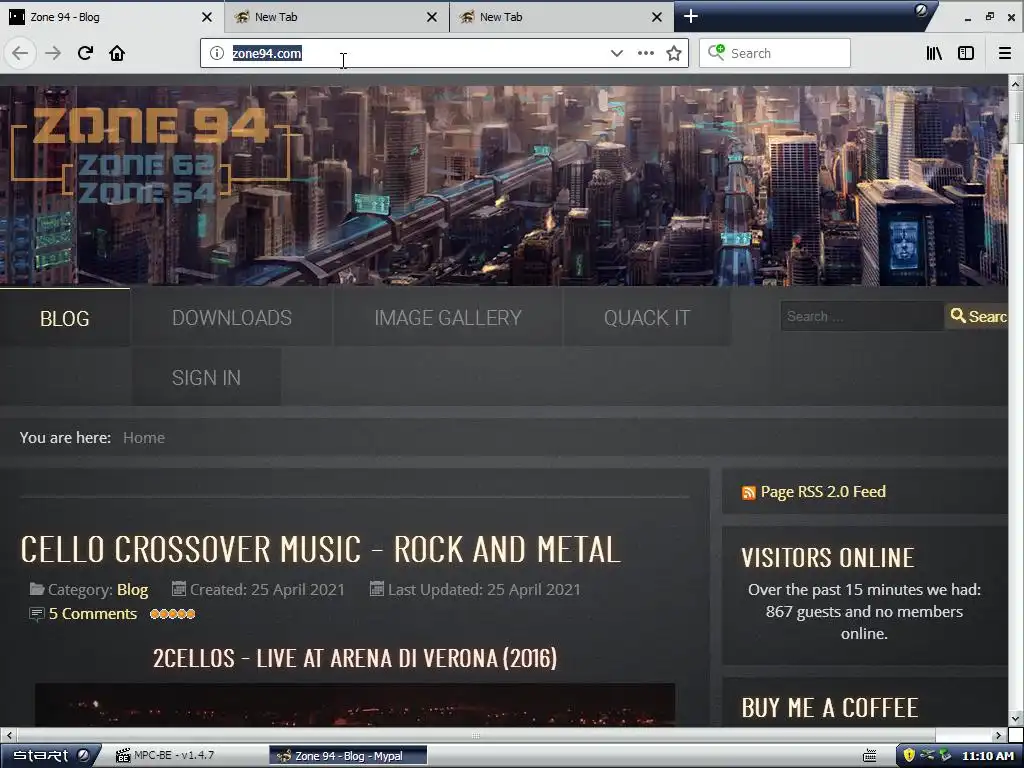The height and width of the screenshot is (768, 1024).
Task: Click the vertical scrollbar up arrow
Action: tap(1016, 84)
